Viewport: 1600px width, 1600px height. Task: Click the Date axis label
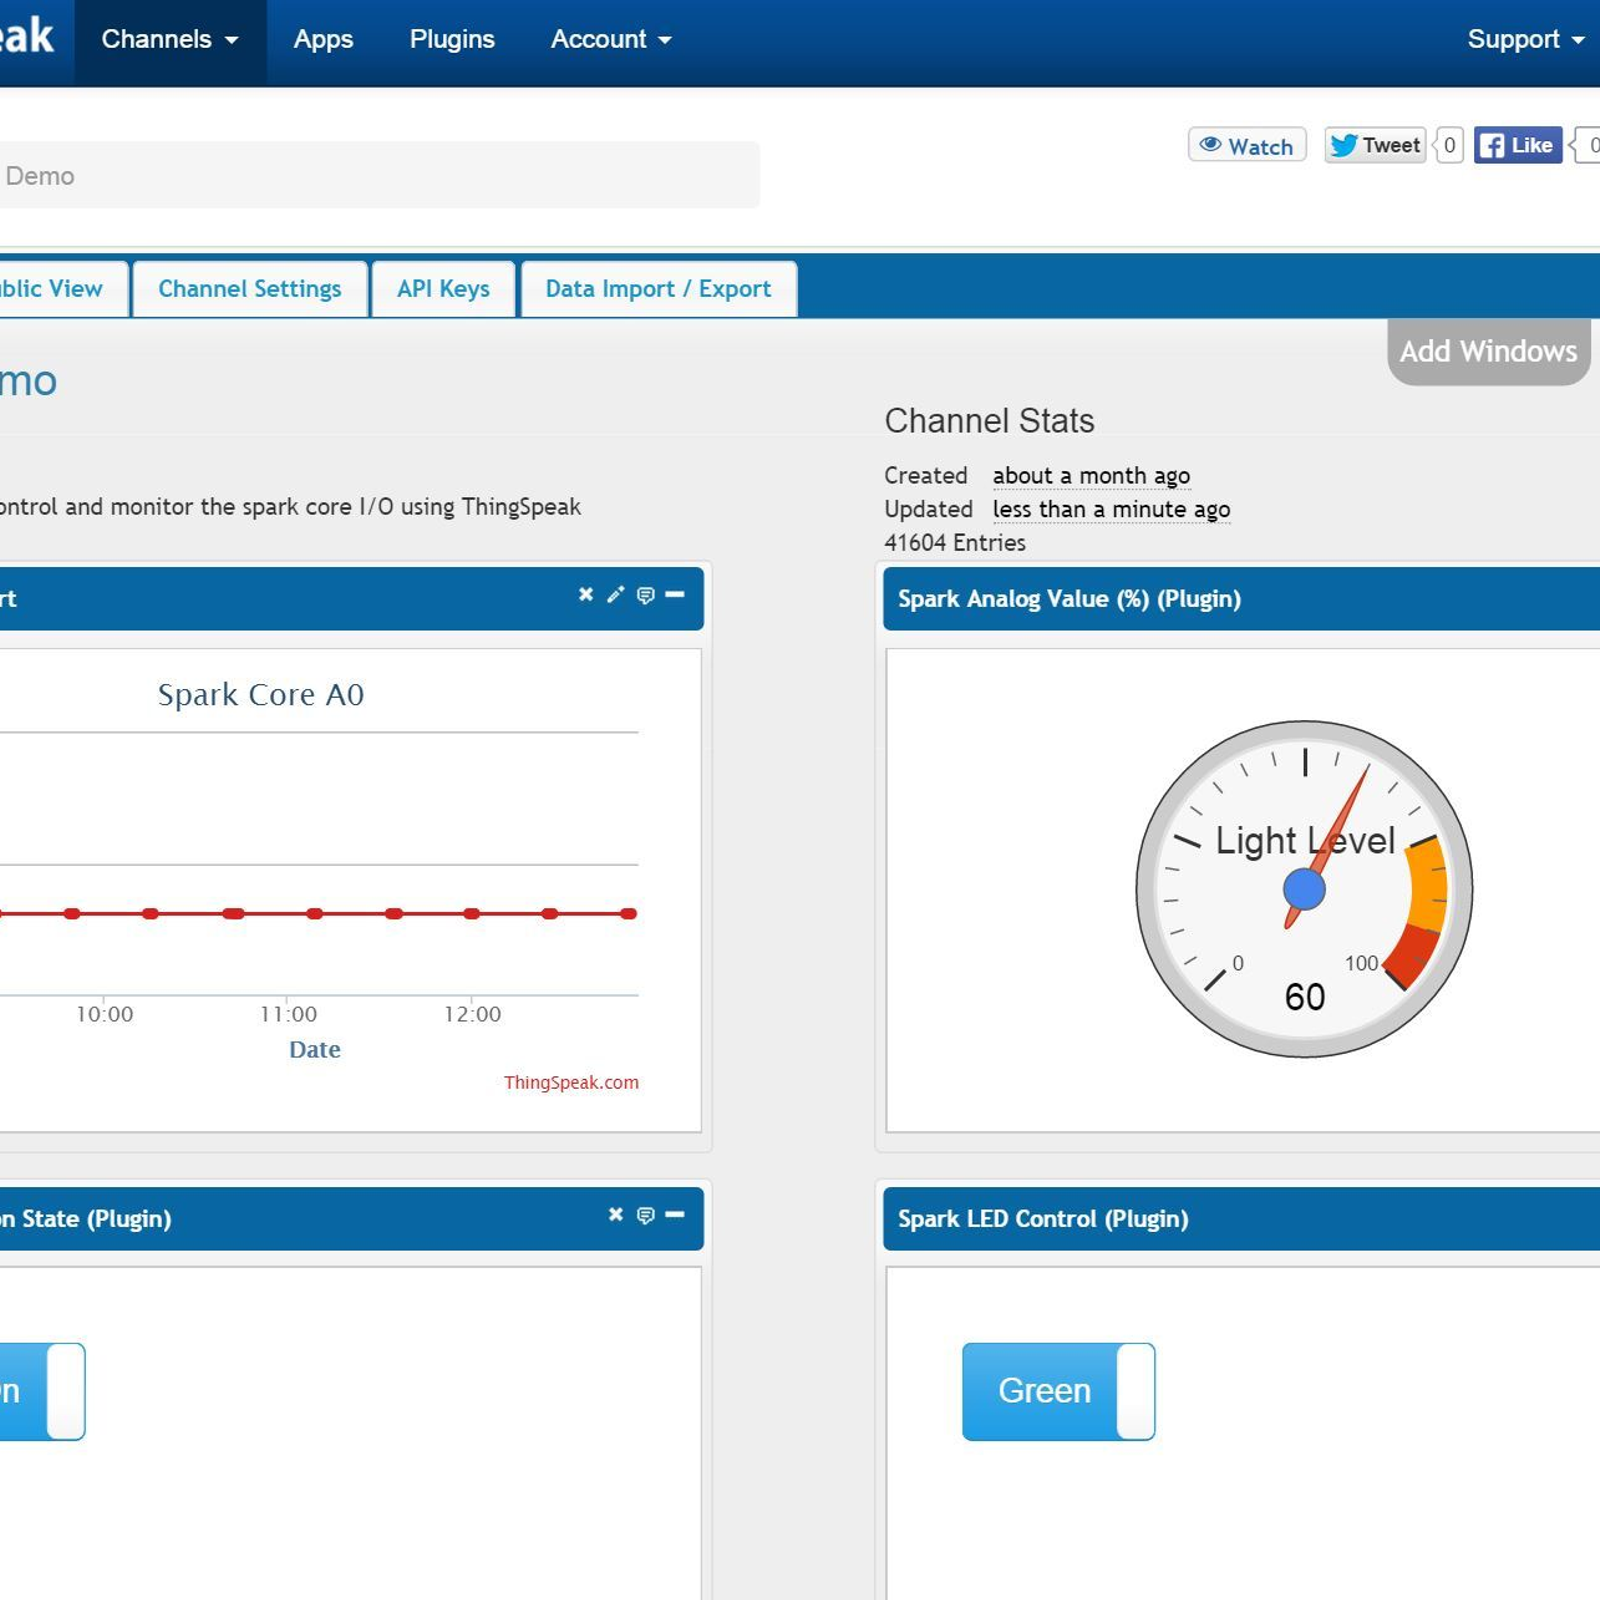(315, 1049)
